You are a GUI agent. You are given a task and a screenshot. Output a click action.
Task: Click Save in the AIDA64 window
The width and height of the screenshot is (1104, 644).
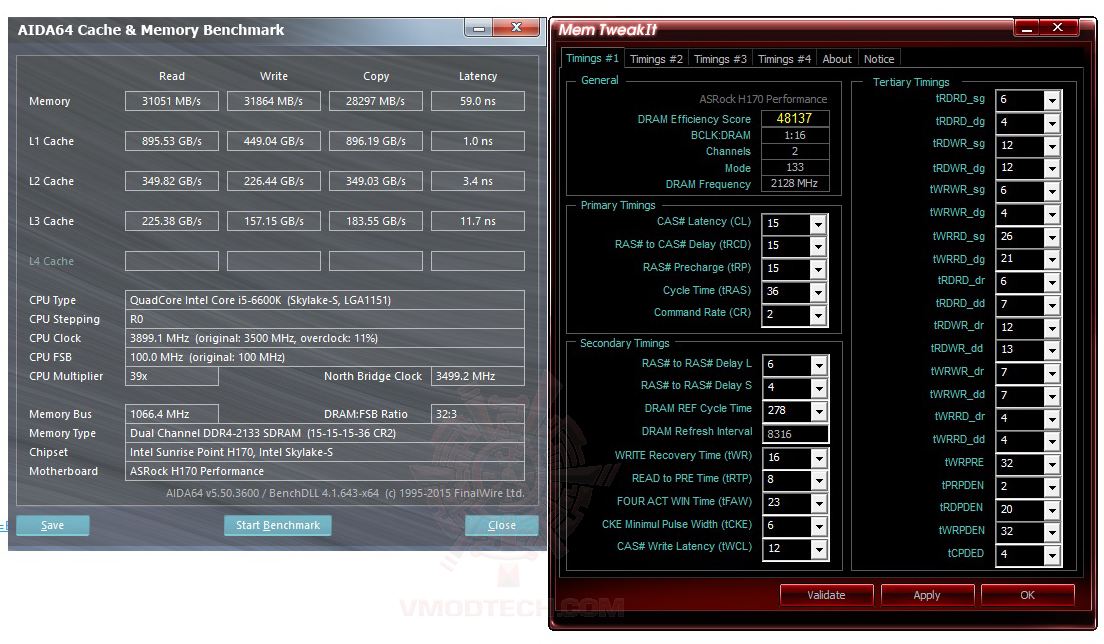[x=53, y=525]
